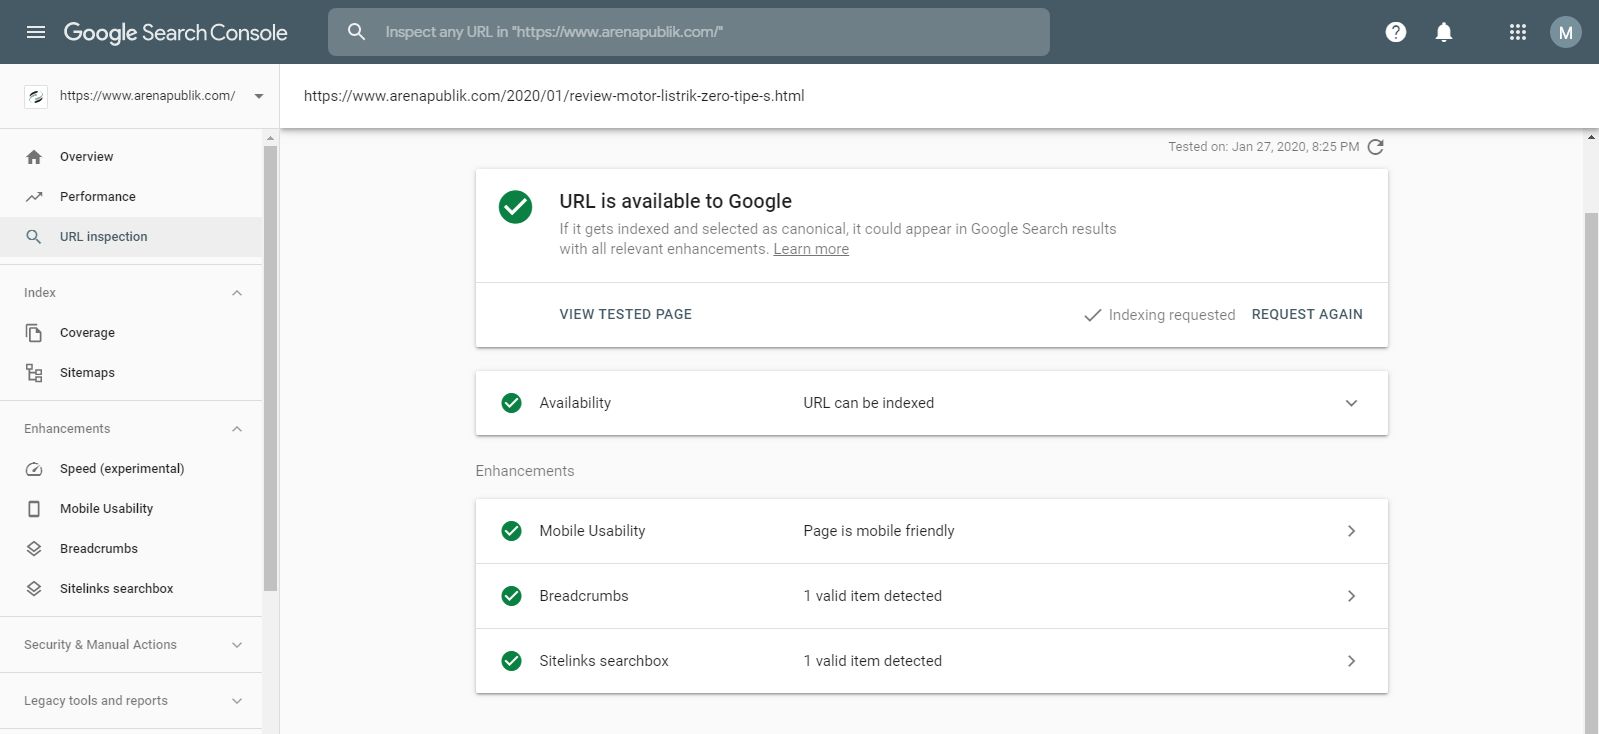
Task: Expand the Availability row chevron
Action: [x=1351, y=403]
